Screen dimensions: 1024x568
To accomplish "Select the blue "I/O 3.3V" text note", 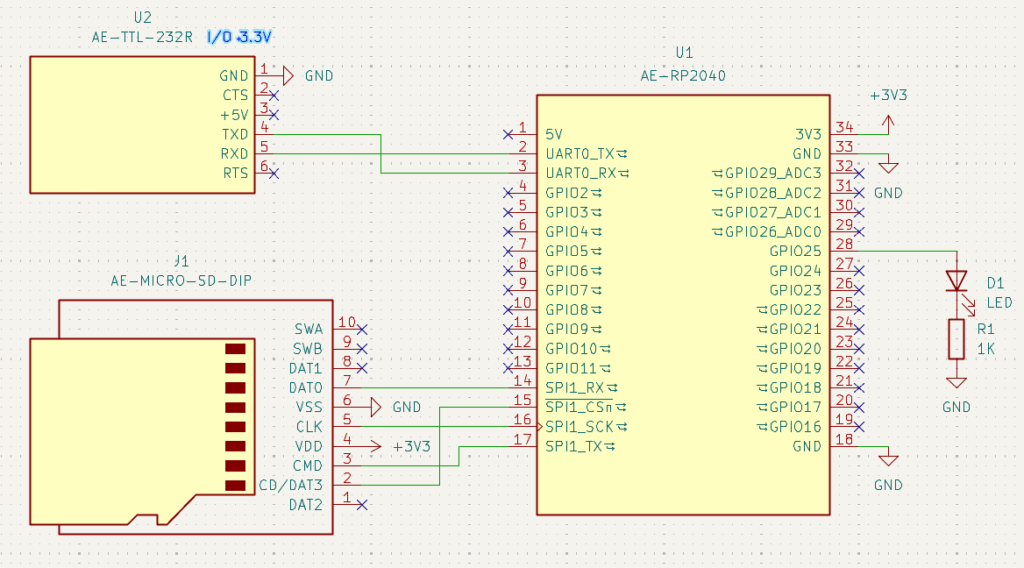I will coord(240,37).
